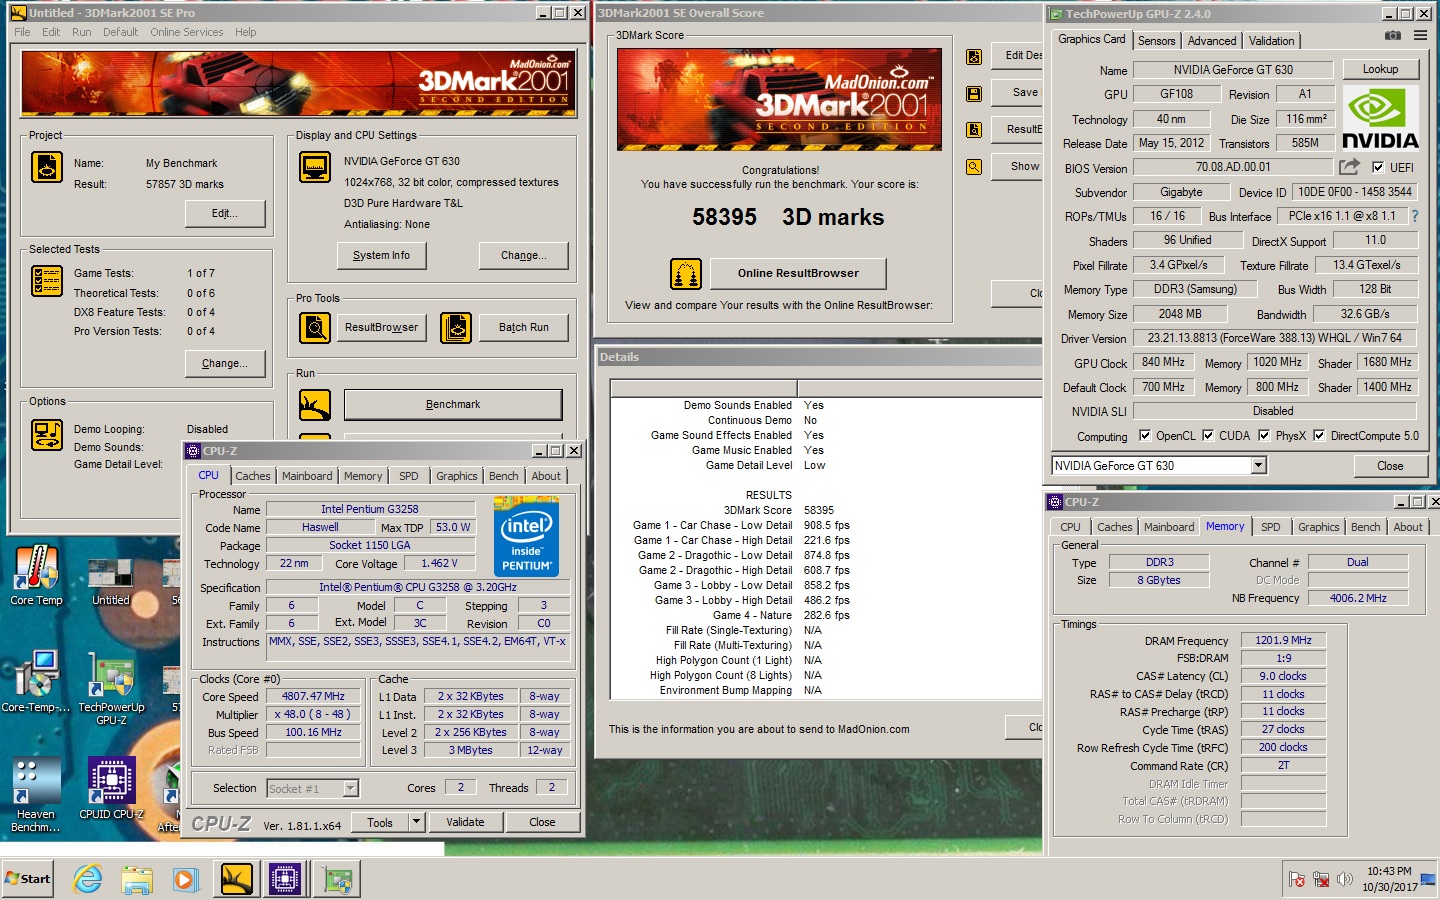Switch to GPU-Z via taskbar icon
The height and width of the screenshot is (900, 1440).
pos(337,879)
